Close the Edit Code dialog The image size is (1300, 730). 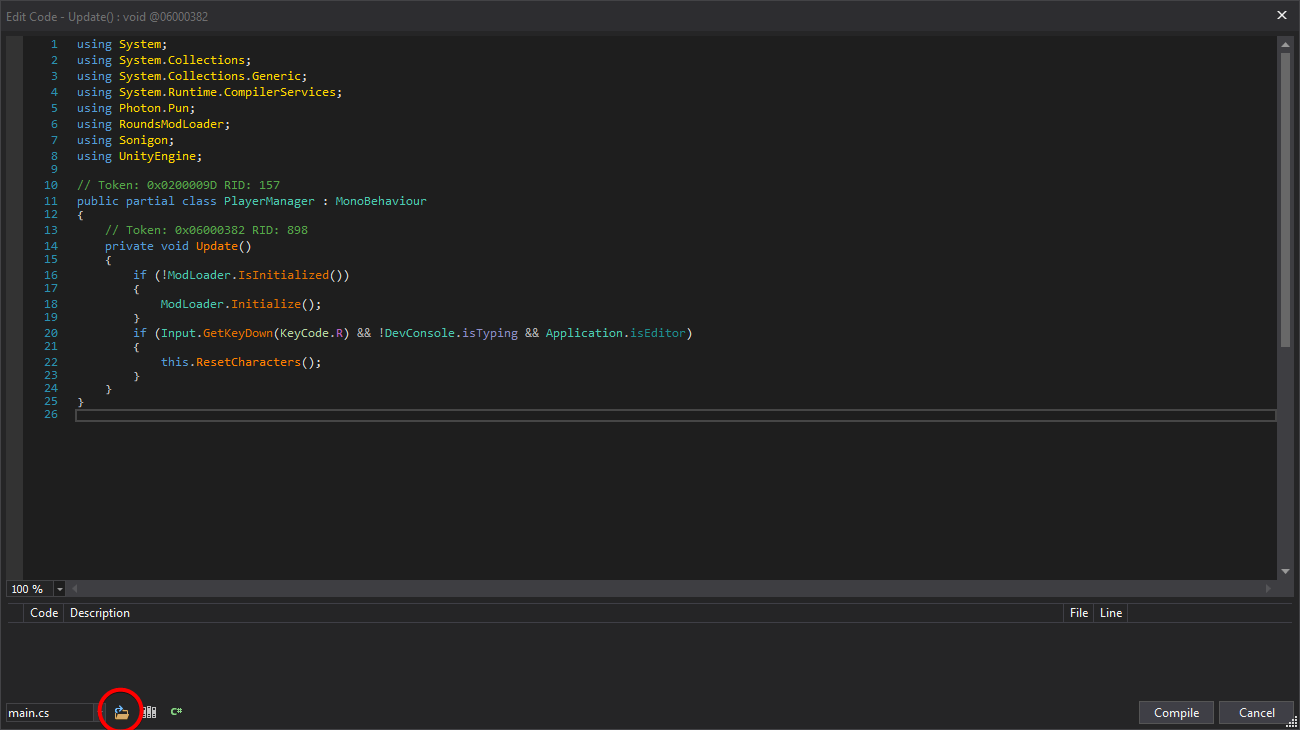click(1283, 15)
